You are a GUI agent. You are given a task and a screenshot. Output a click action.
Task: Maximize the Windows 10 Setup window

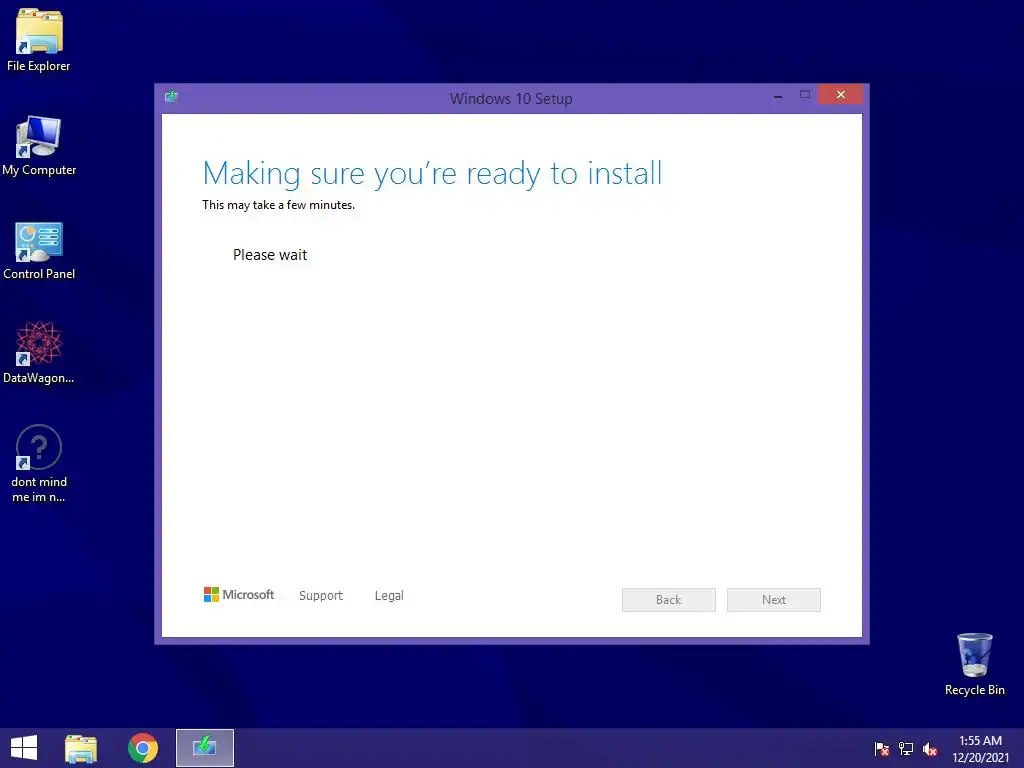pyautogui.click(x=805, y=95)
